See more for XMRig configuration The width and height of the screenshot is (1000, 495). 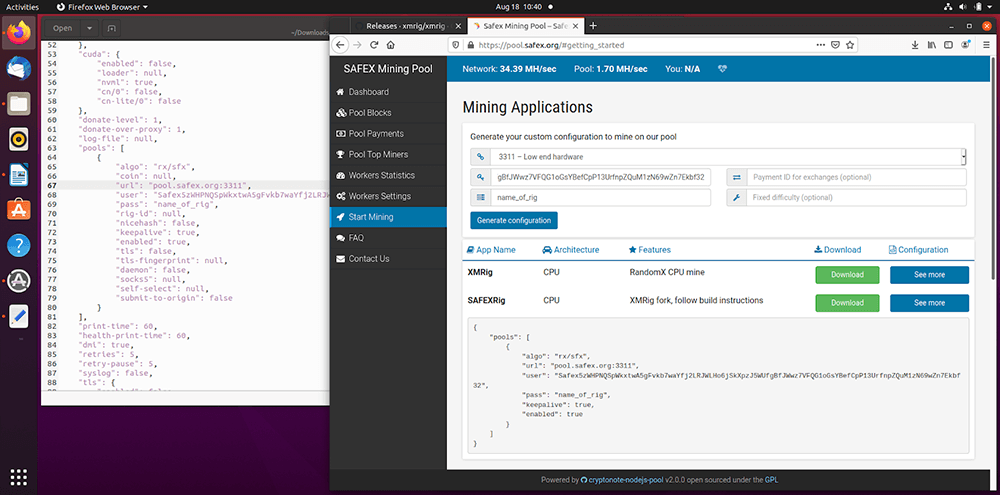point(929,275)
